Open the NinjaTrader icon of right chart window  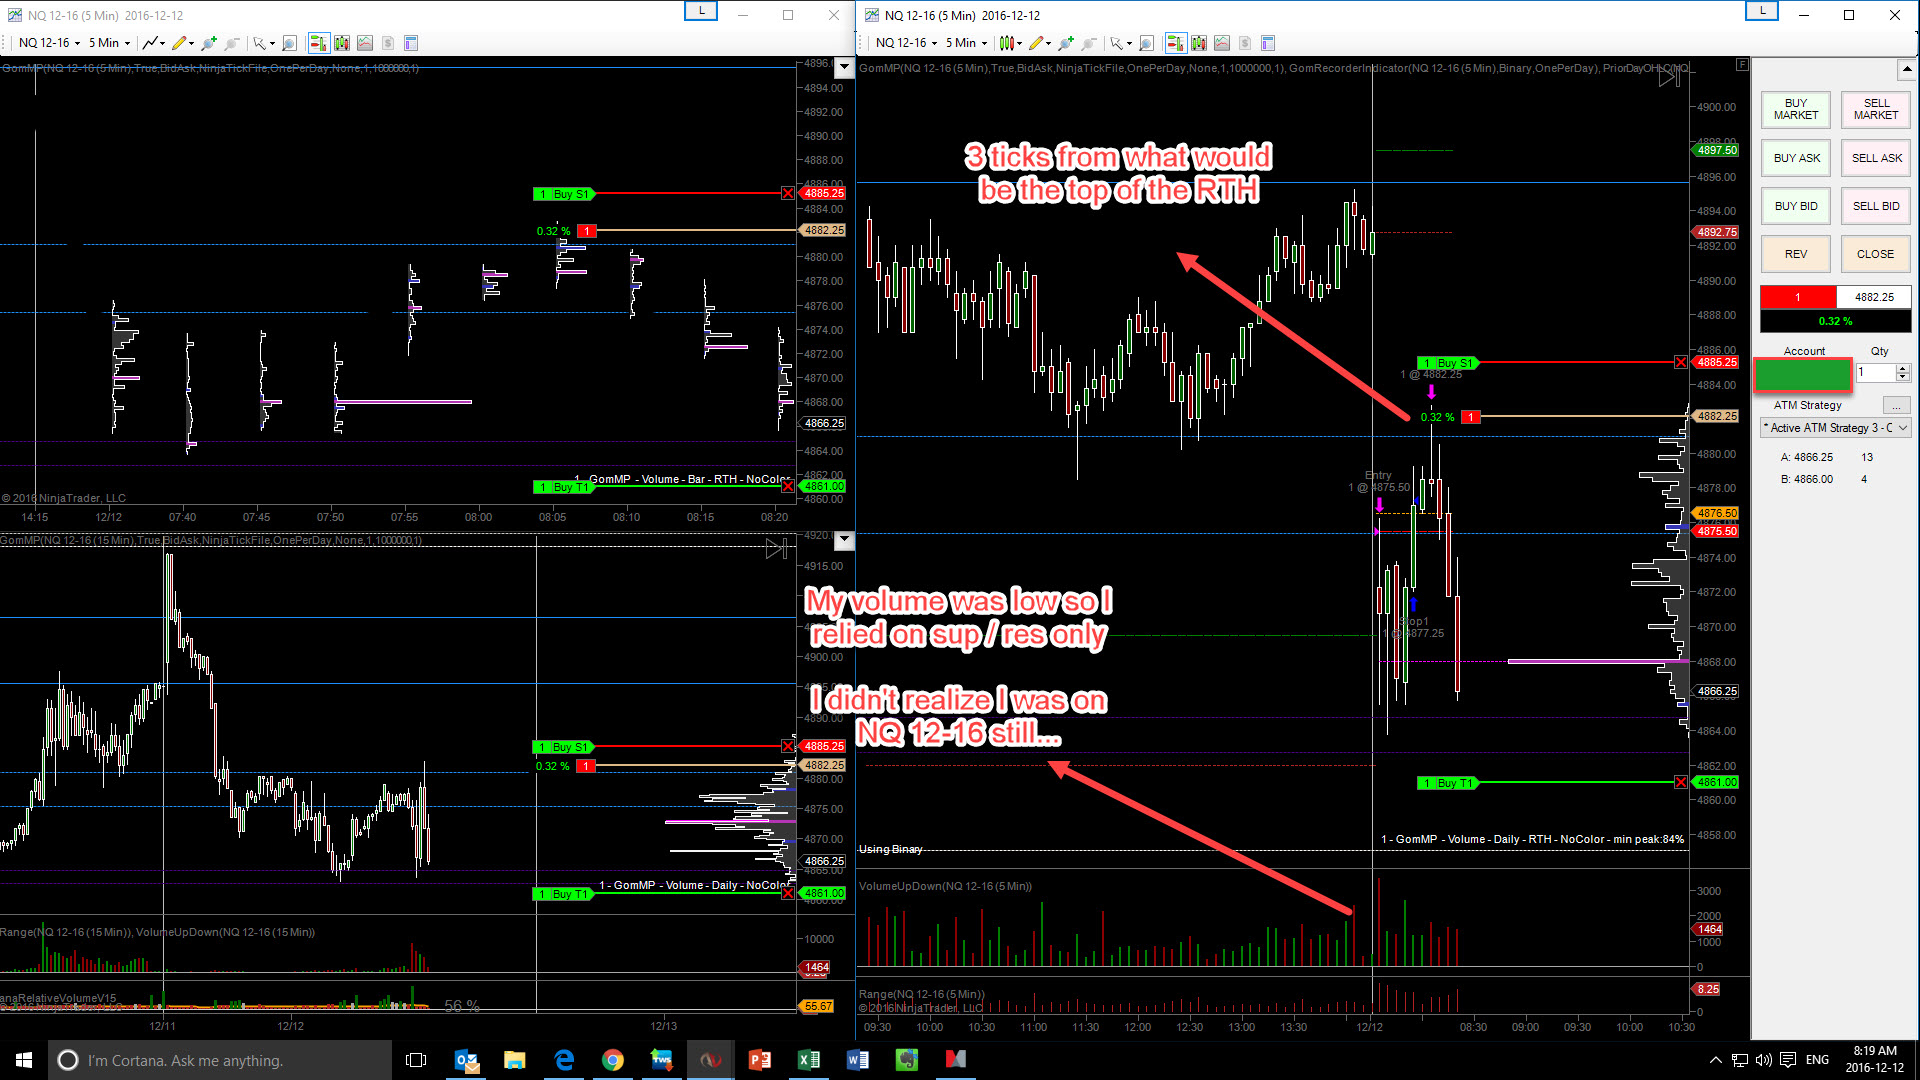(871, 15)
